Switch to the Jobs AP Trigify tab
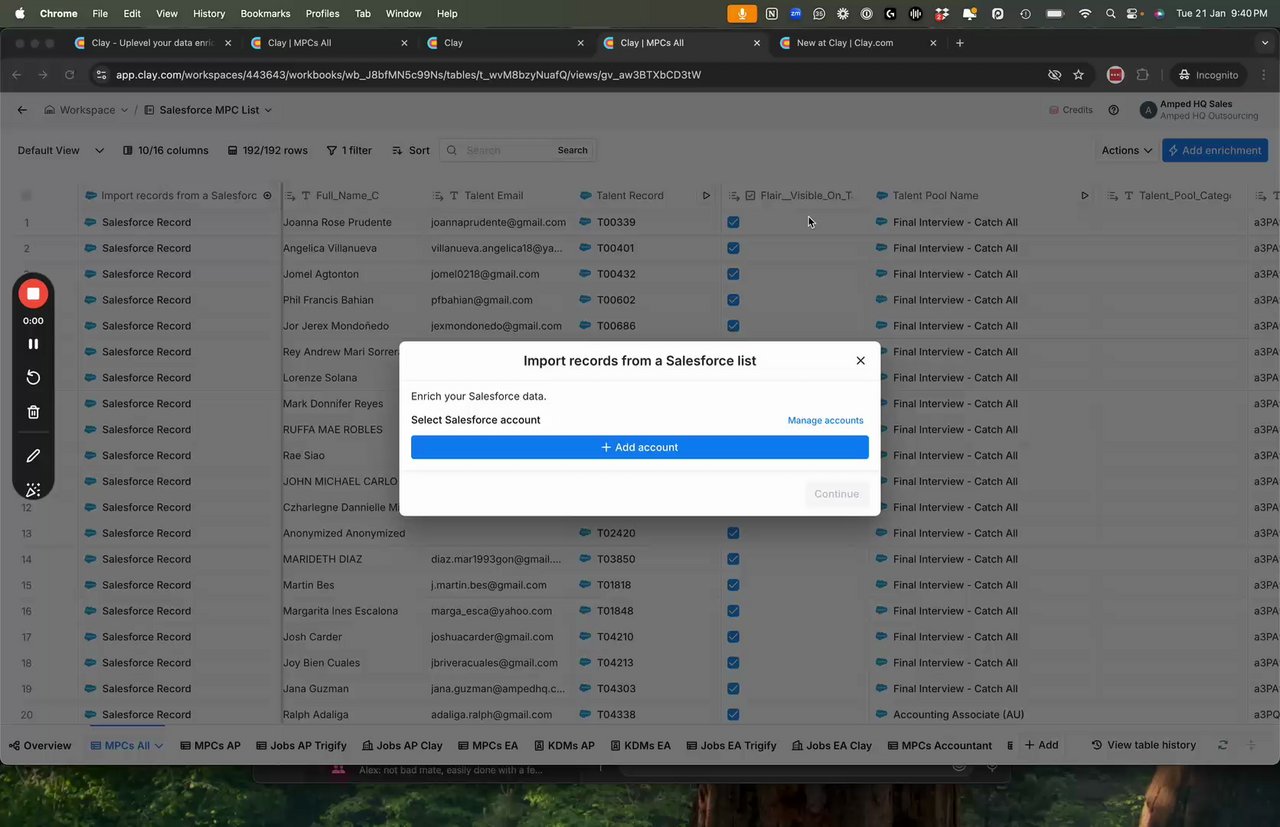The height and width of the screenshot is (827, 1280). [x=301, y=745]
